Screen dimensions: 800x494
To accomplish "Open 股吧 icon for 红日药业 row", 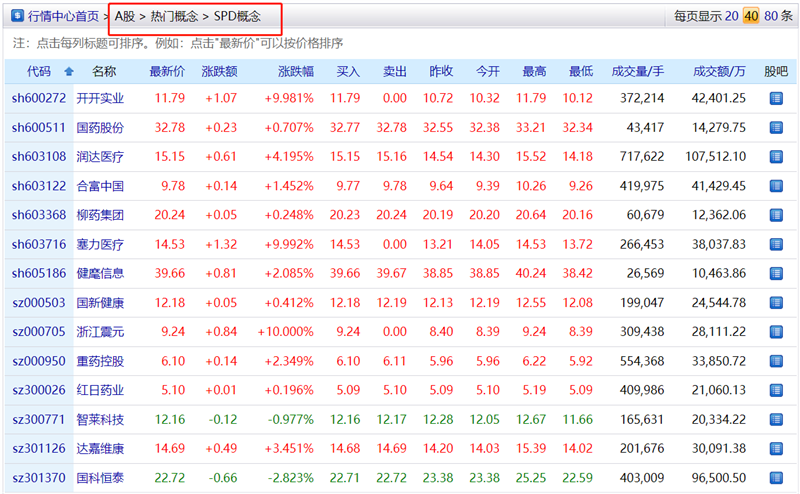I will 776,390.
